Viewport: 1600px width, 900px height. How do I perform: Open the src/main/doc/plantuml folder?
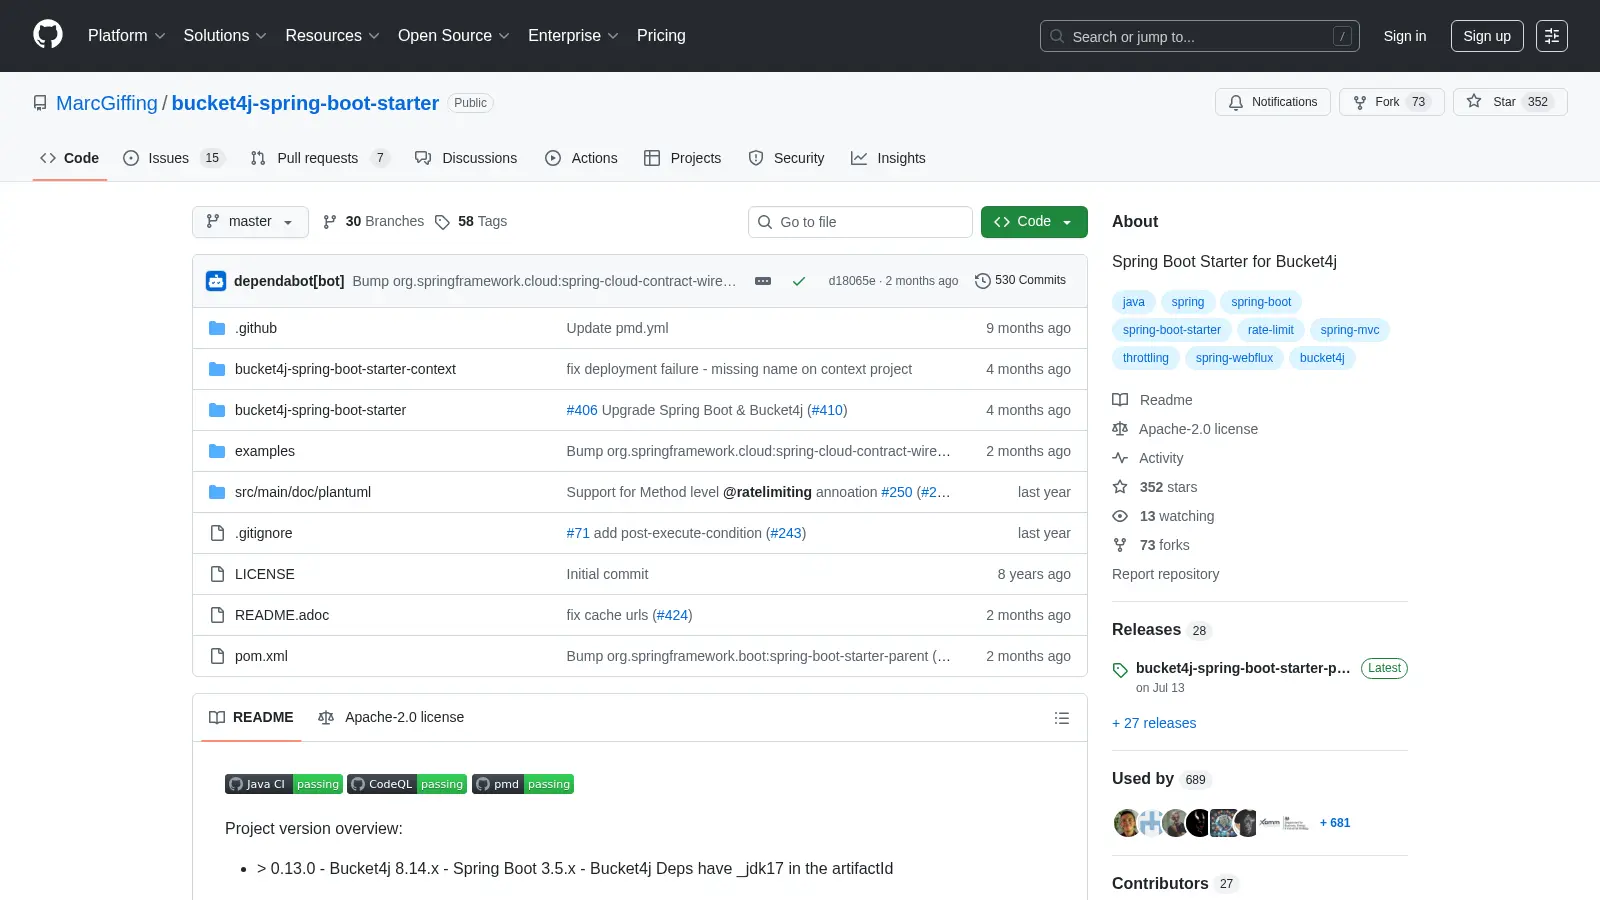point(303,492)
